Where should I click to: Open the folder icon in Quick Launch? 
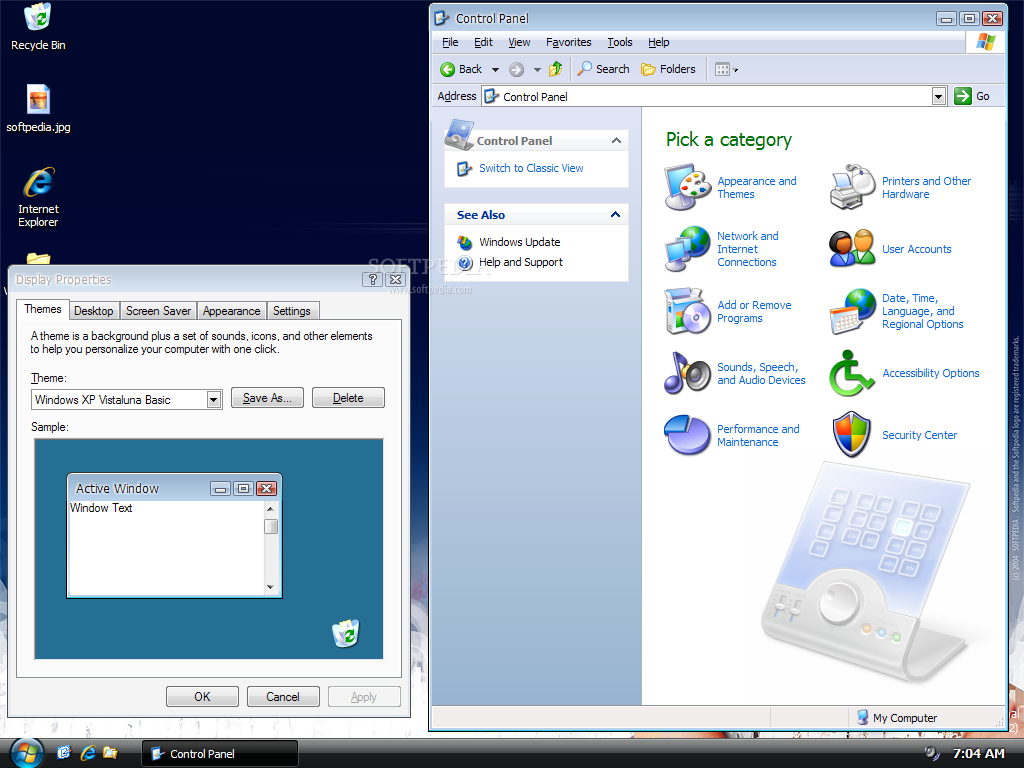coord(110,753)
